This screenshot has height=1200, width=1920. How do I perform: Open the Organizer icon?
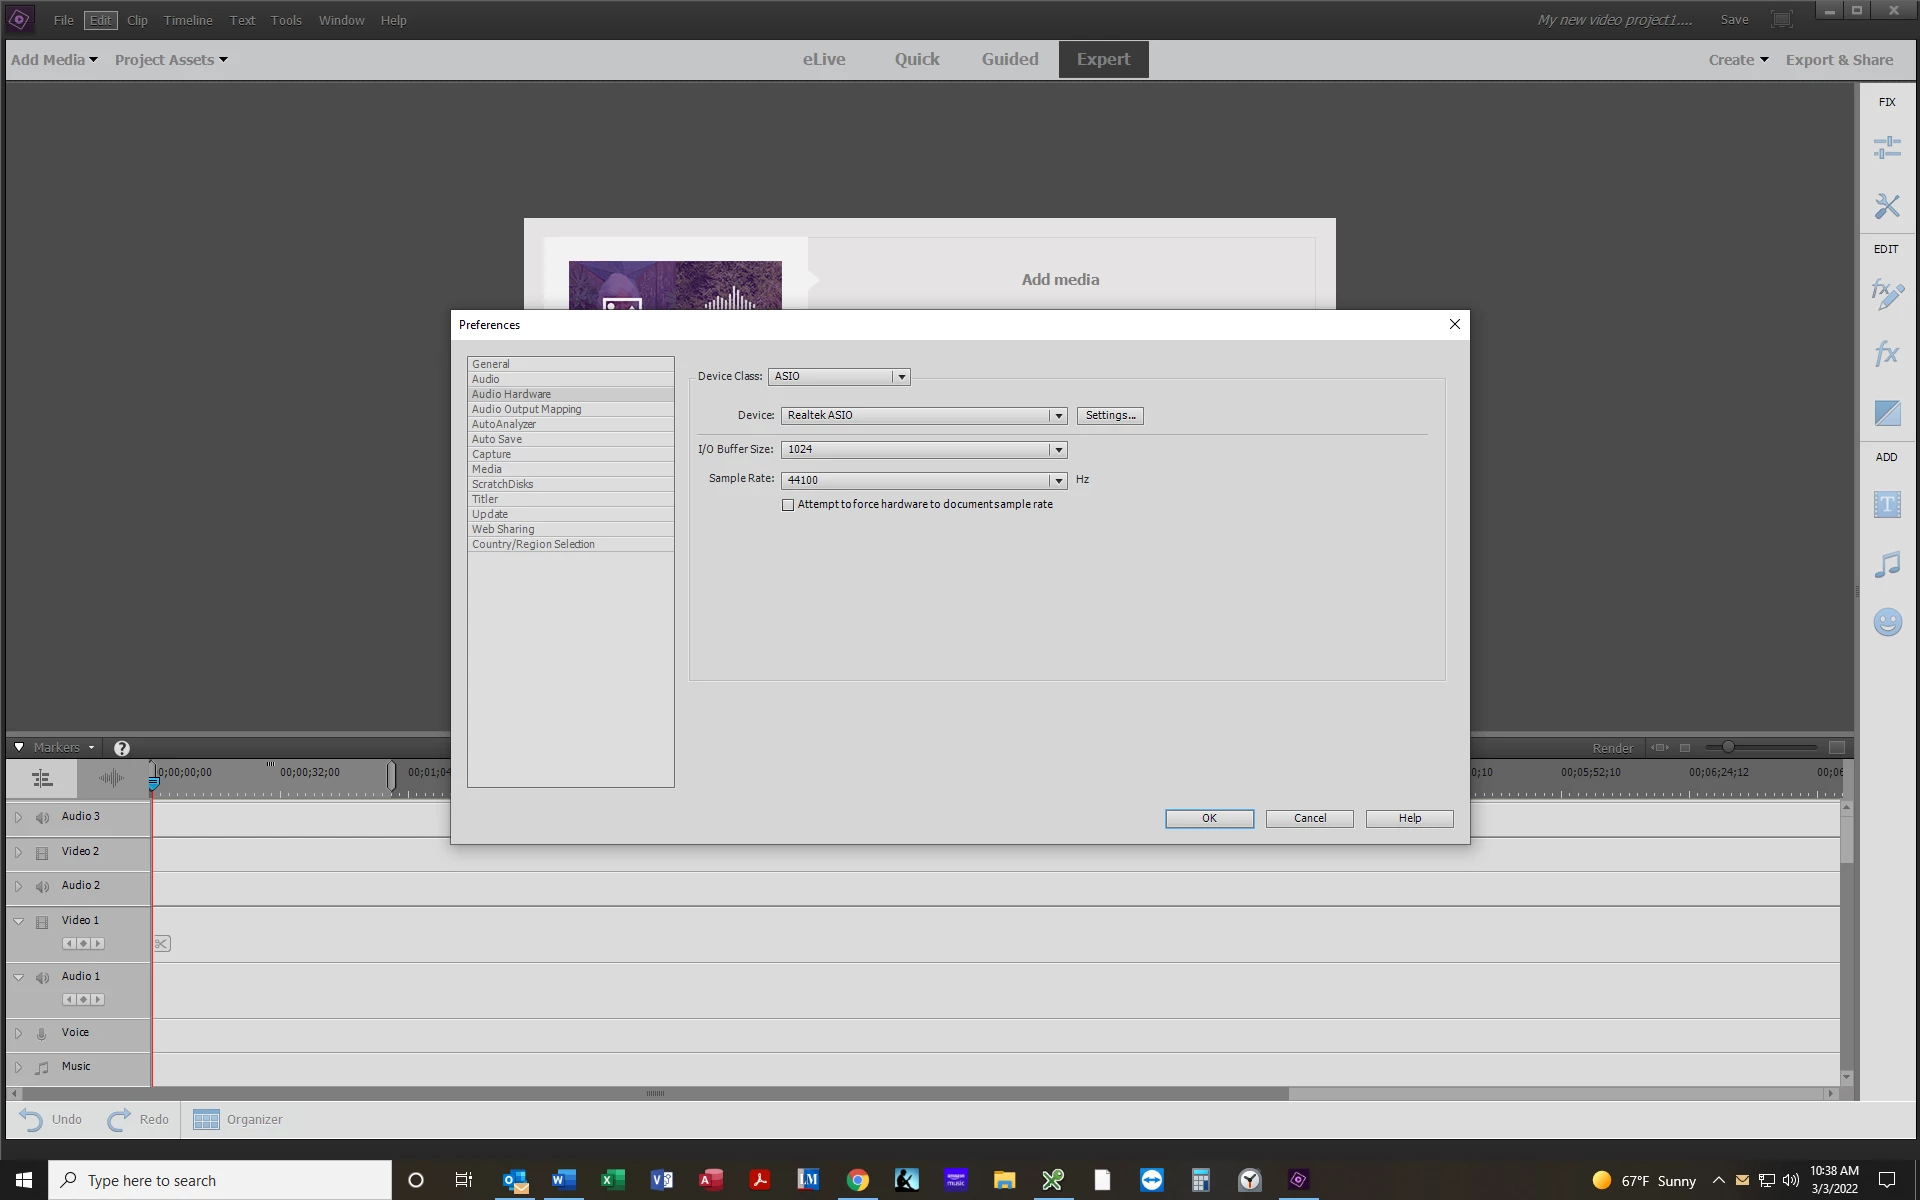[x=206, y=1119]
